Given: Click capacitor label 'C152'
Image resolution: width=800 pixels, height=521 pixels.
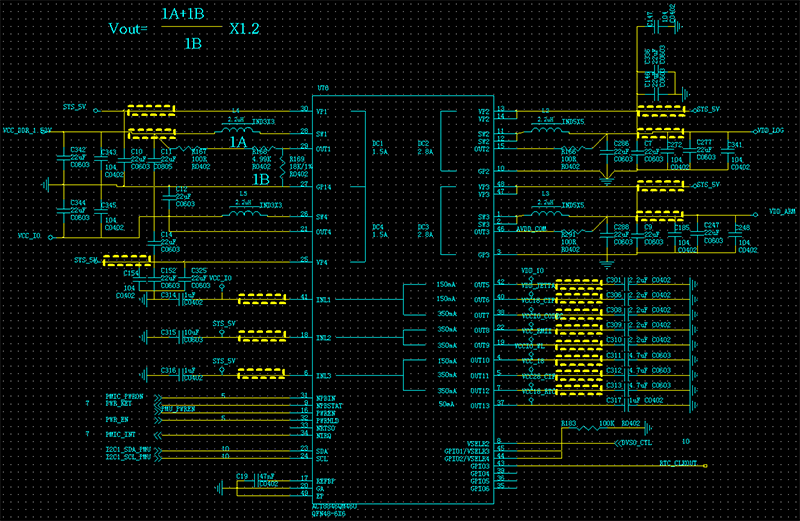Looking at the screenshot, I should (x=168, y=271).
